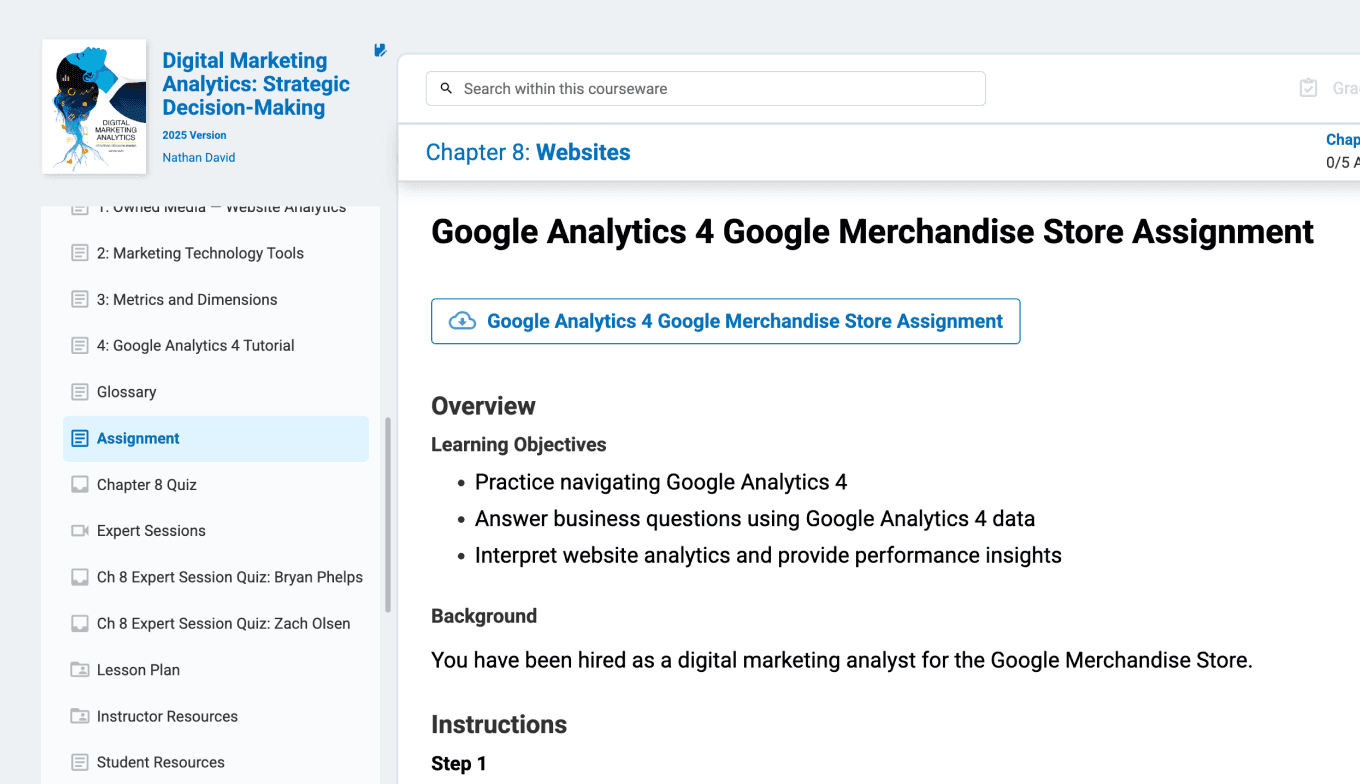This screenshot has width=1360, height=784.
Task: Click the sidebar vertical scrollbar
Action: pyautogui.click(x=388, y=515)
